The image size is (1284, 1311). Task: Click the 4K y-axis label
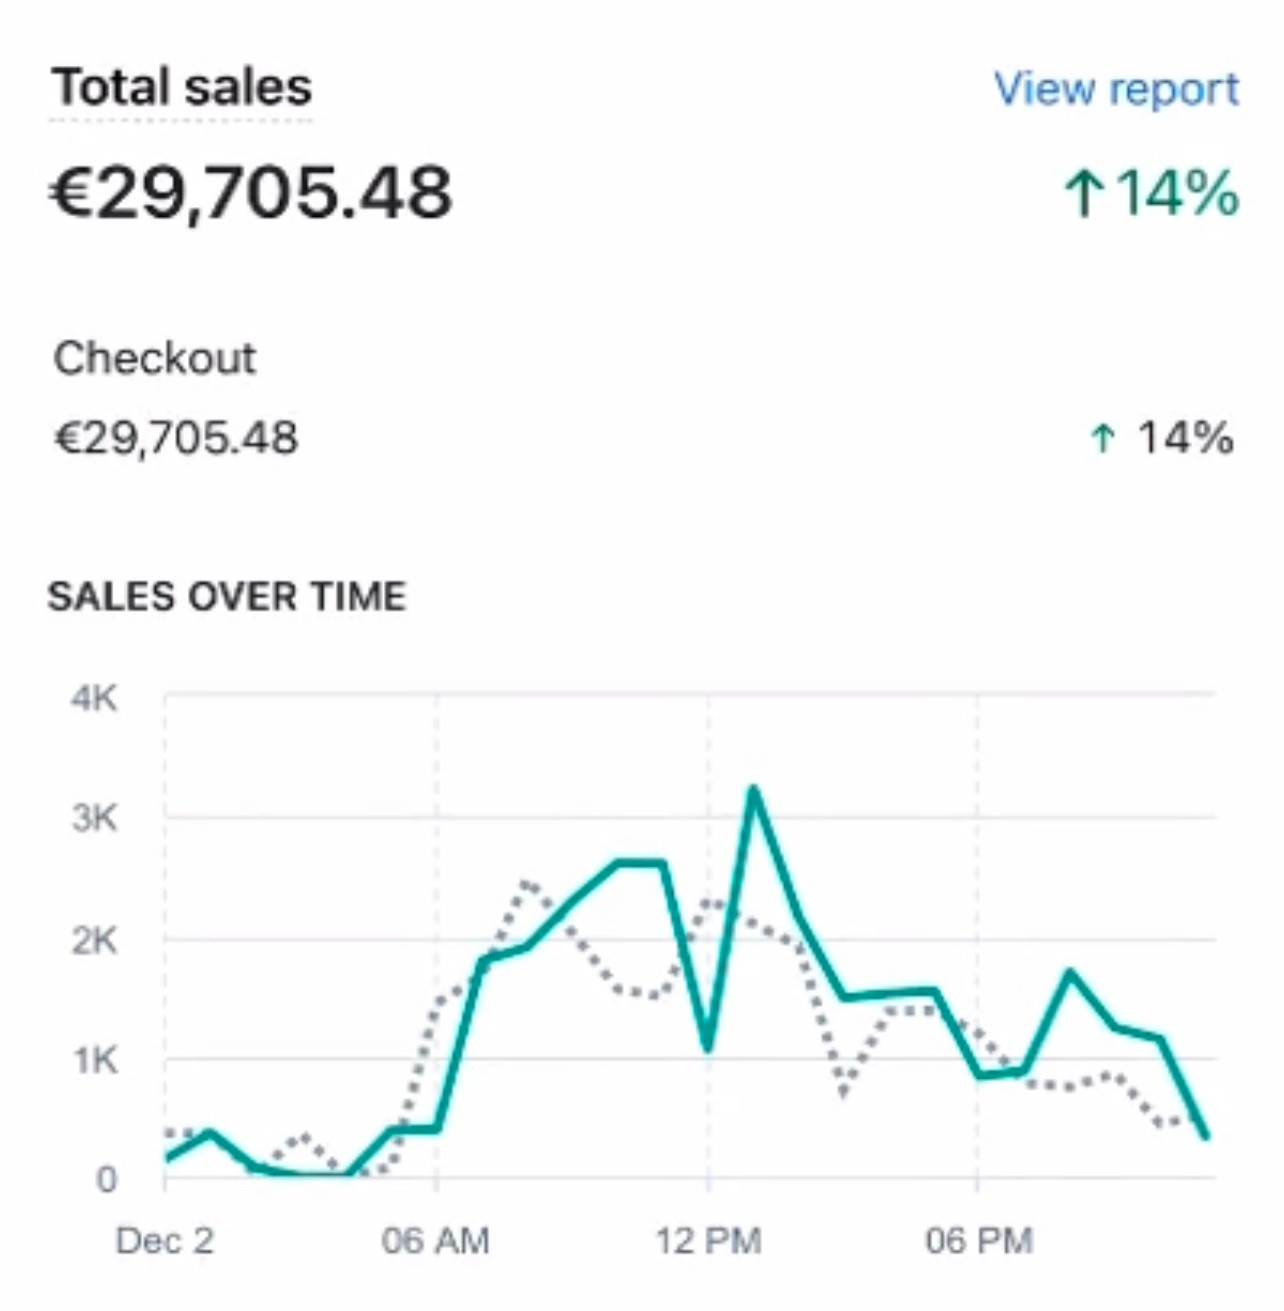pyautogui.click(x=94, y=698)
